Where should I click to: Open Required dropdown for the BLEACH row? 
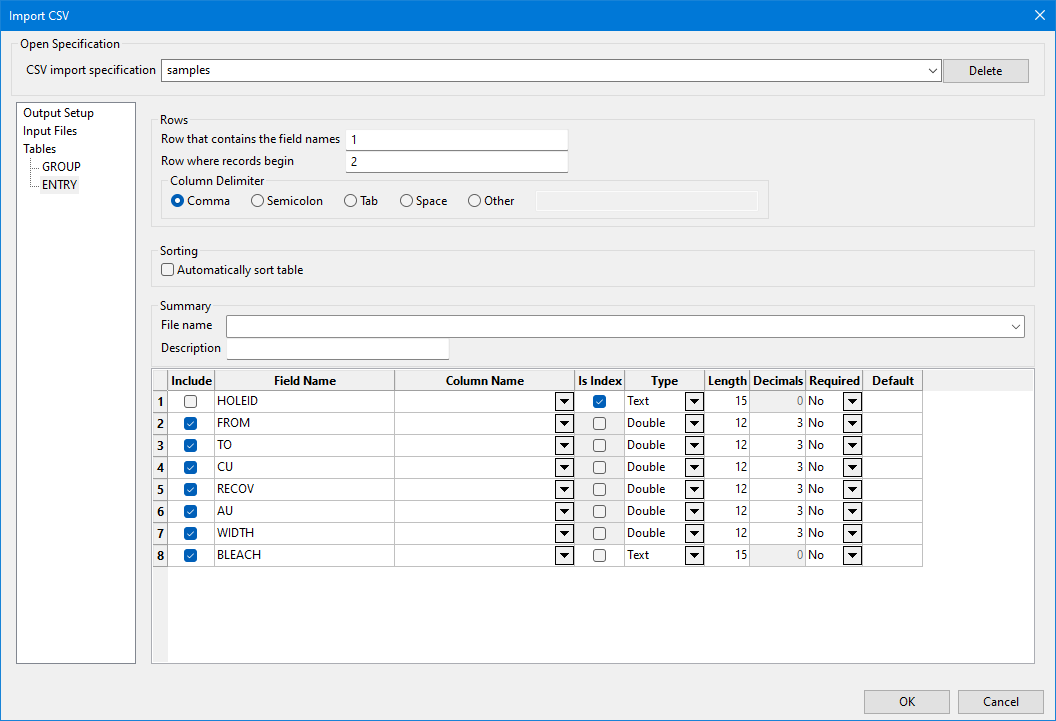pyautogui.click(x=851, y=555)
